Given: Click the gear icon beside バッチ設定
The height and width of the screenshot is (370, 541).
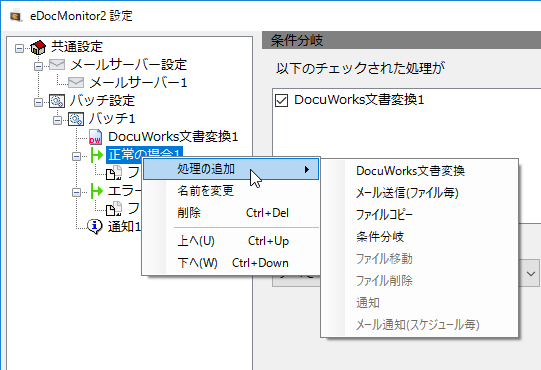Looking at the screenshot, I should pyautogui.click(x=57, y=101).
